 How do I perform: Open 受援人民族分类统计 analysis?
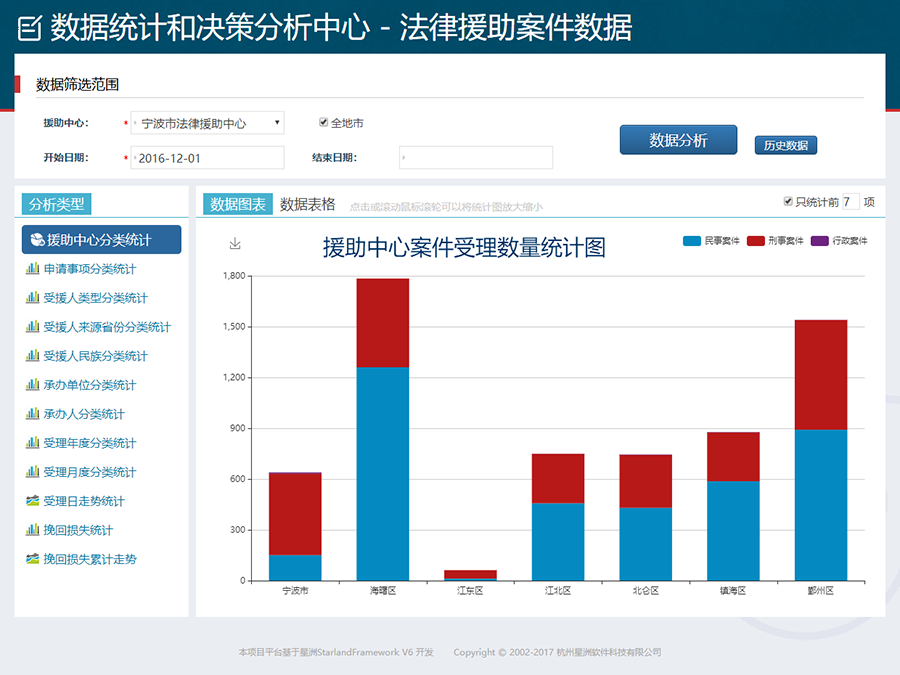95,356
